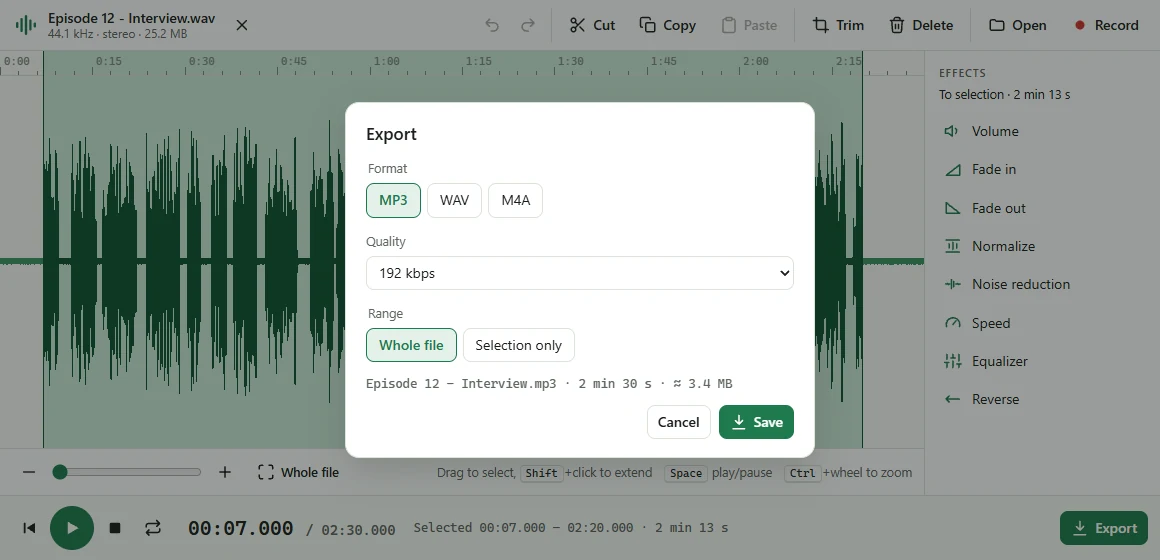Play the audio
This screenshot has height=560, width=1160.
pyautogui.click(x=72, y=528)
